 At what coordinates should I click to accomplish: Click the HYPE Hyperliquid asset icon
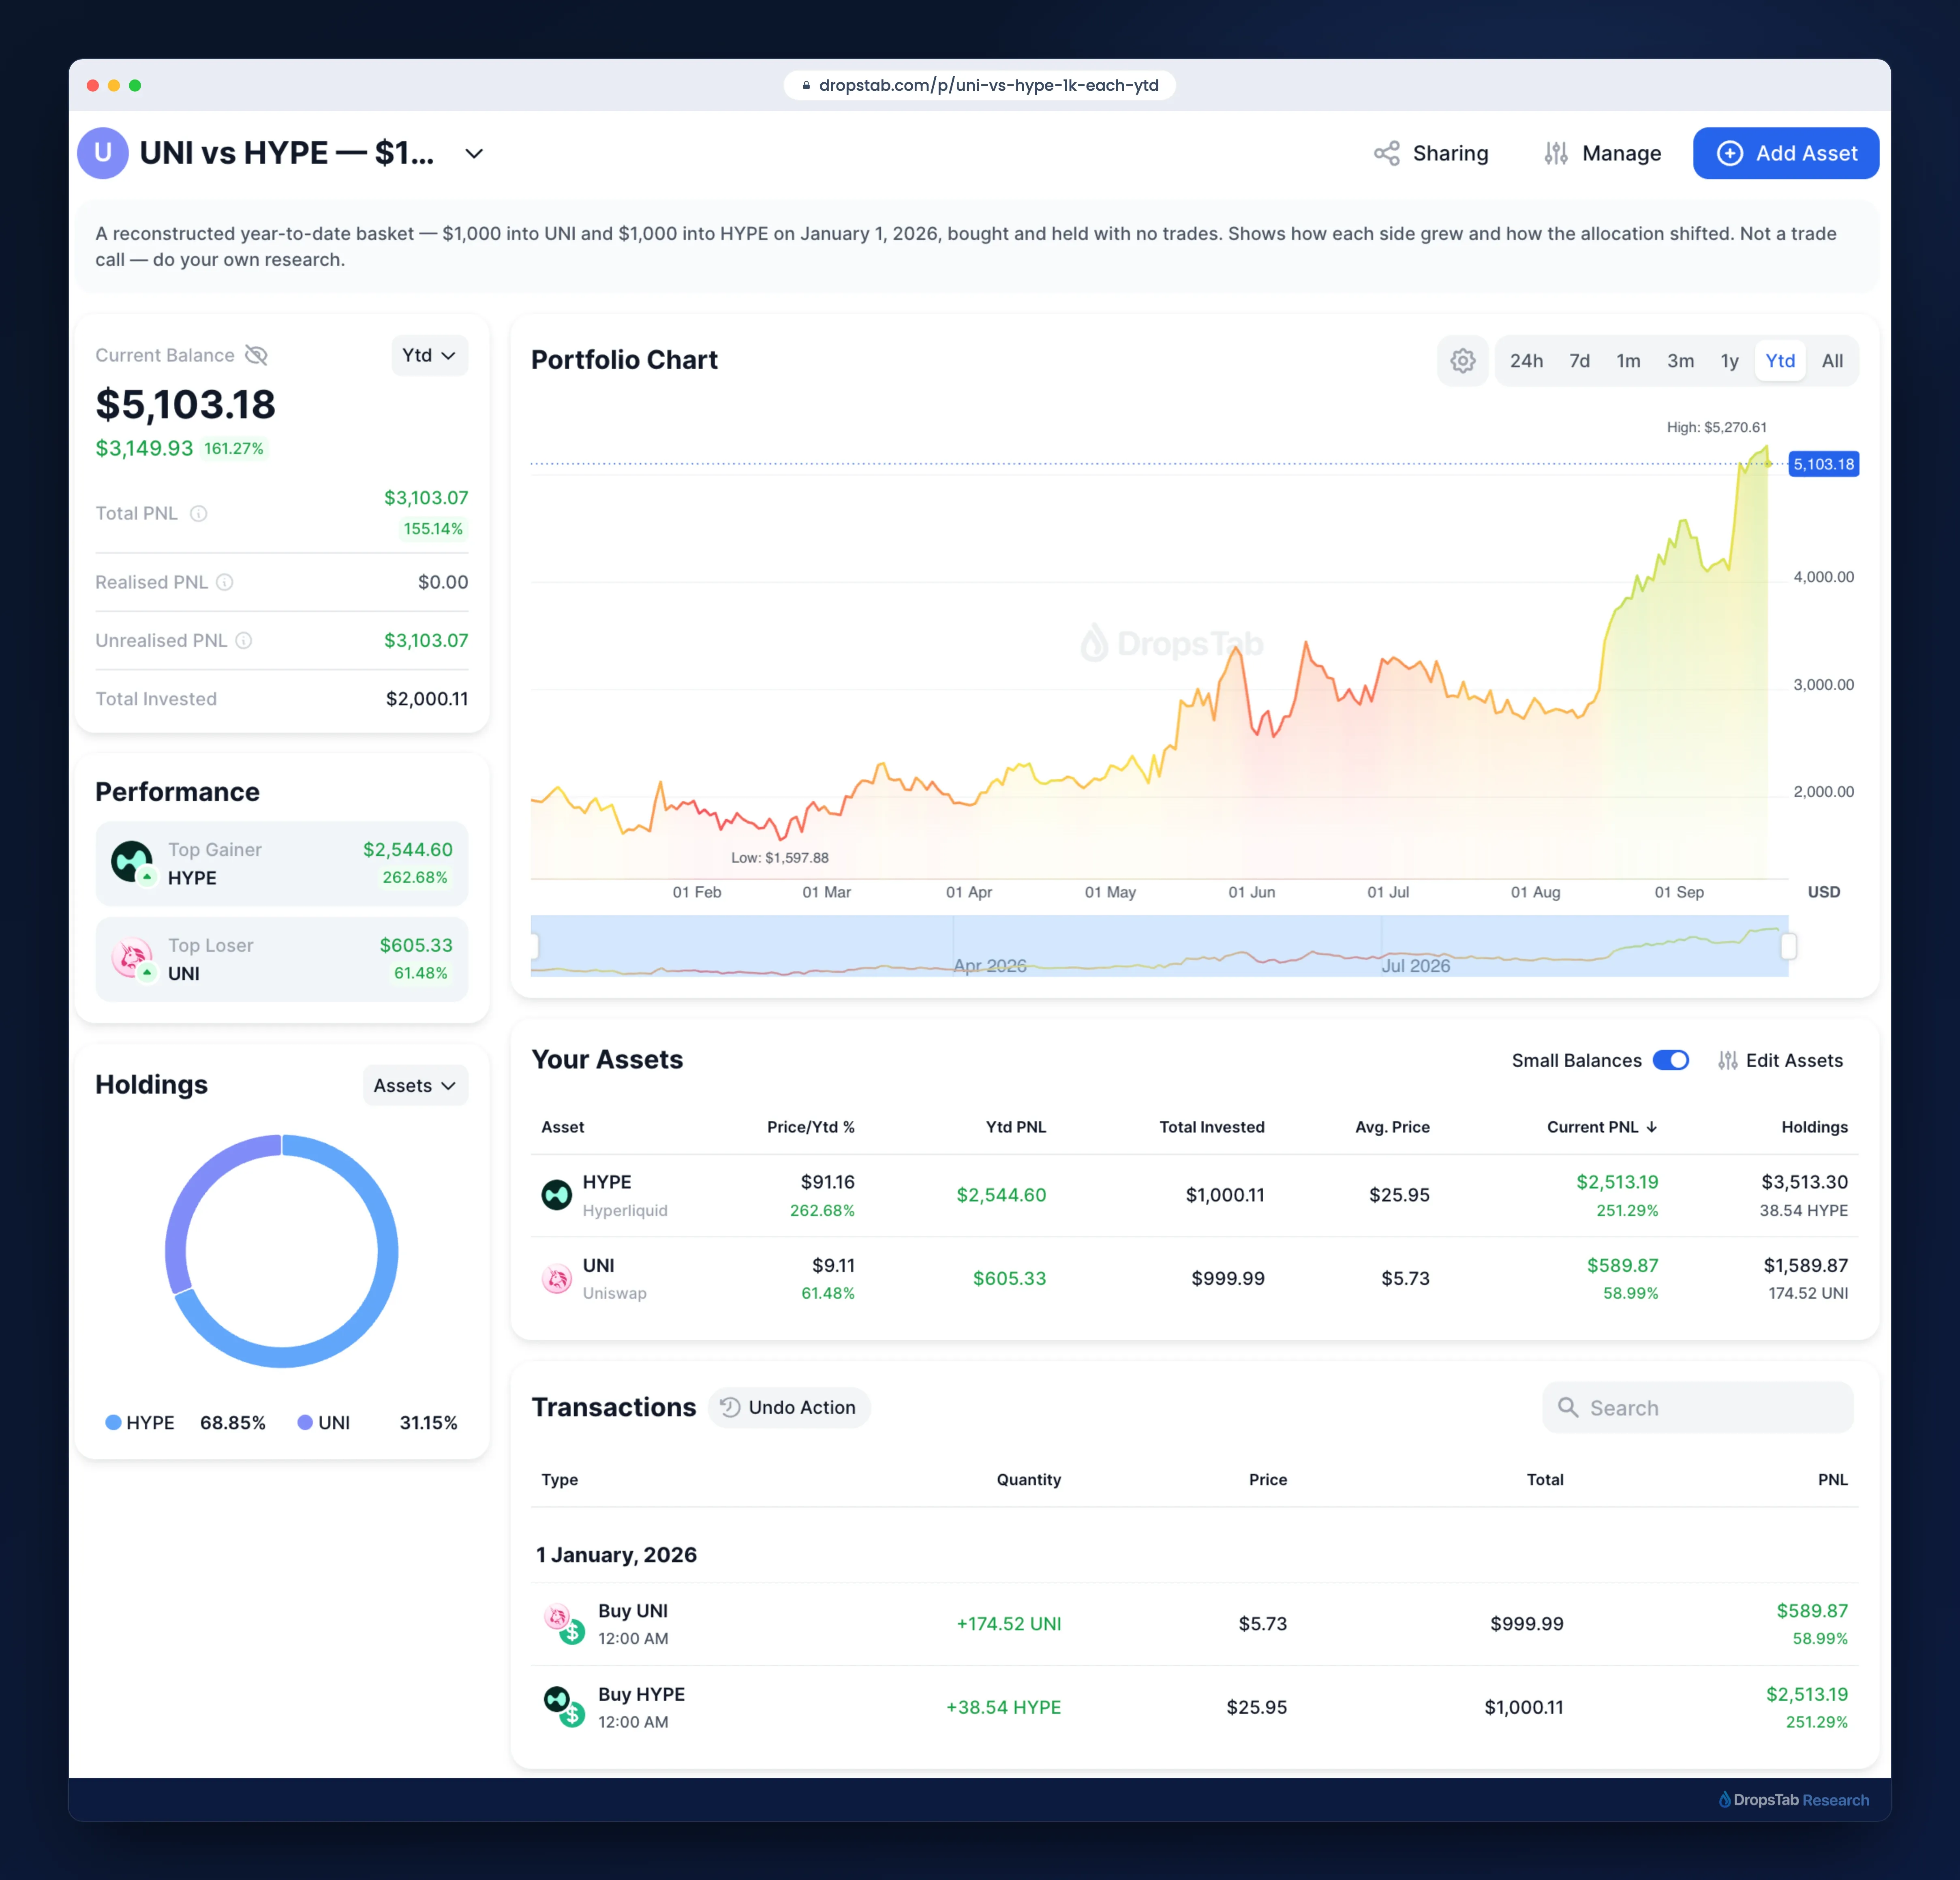tap(556, 1194)
